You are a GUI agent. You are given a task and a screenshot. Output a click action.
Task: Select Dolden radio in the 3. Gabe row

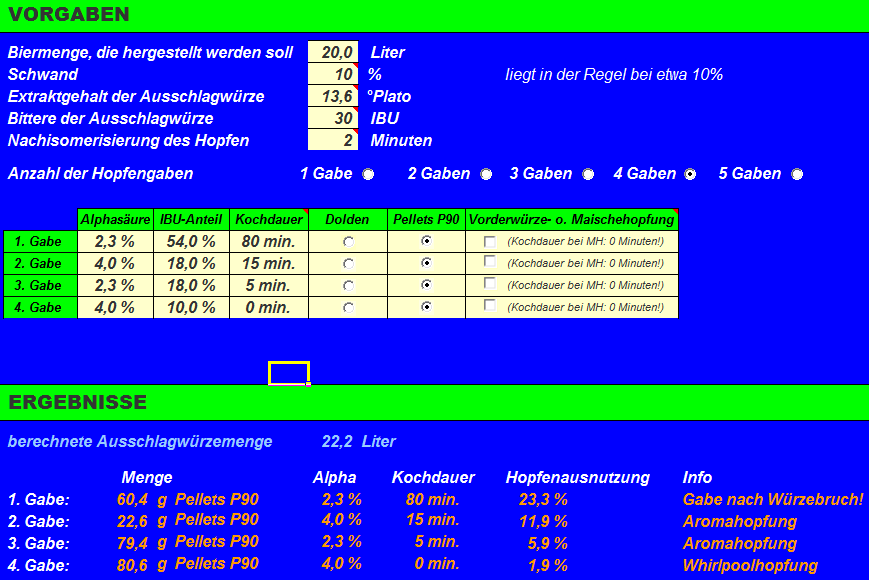348,285
